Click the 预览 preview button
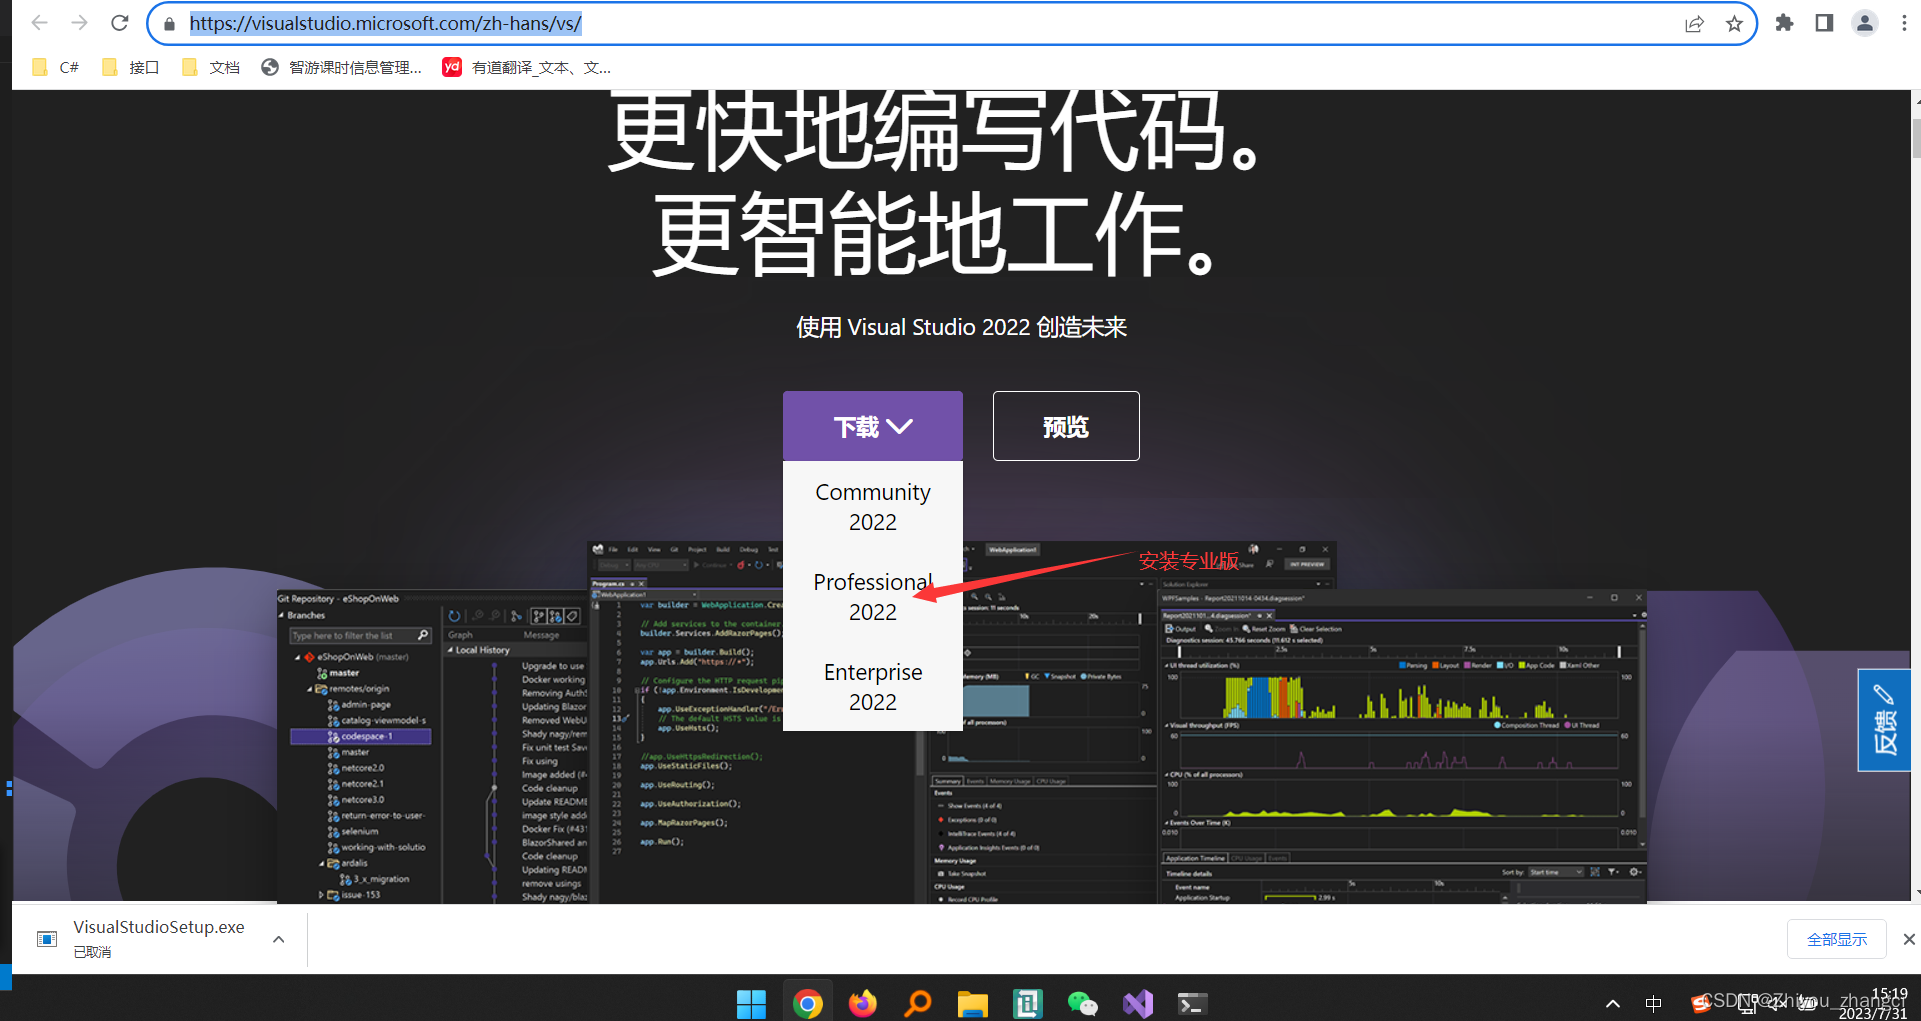This screenshot has width=1921, height=1021. (x=1065, y=425)
